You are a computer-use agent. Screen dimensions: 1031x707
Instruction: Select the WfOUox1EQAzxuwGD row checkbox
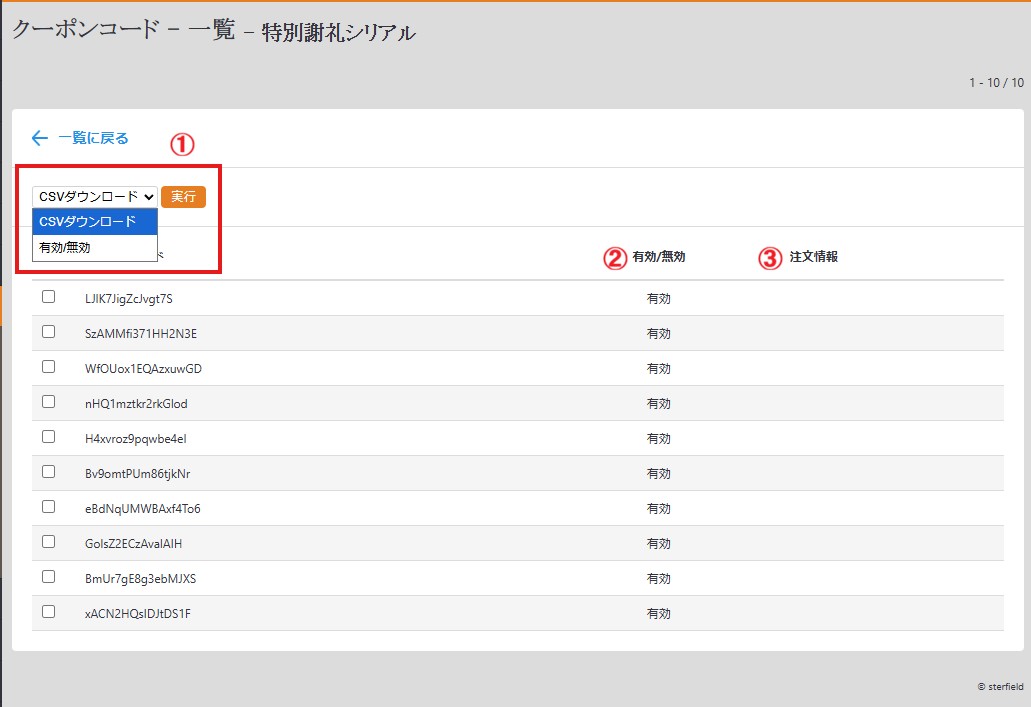48,367
